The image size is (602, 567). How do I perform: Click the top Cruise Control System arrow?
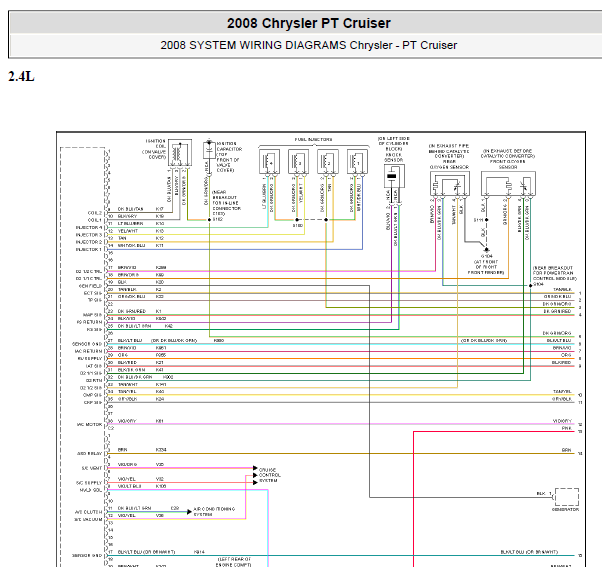pos(255,468)
